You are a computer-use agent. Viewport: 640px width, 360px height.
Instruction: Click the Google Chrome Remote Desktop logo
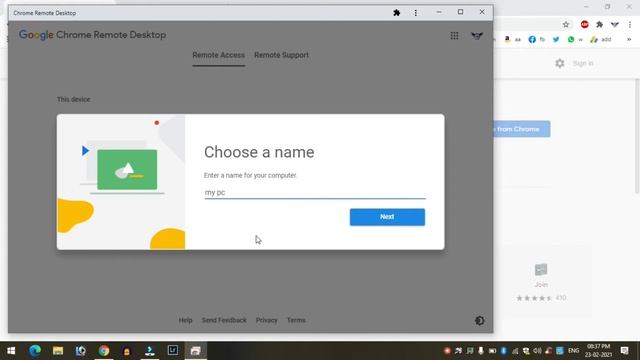coord(93,35)
